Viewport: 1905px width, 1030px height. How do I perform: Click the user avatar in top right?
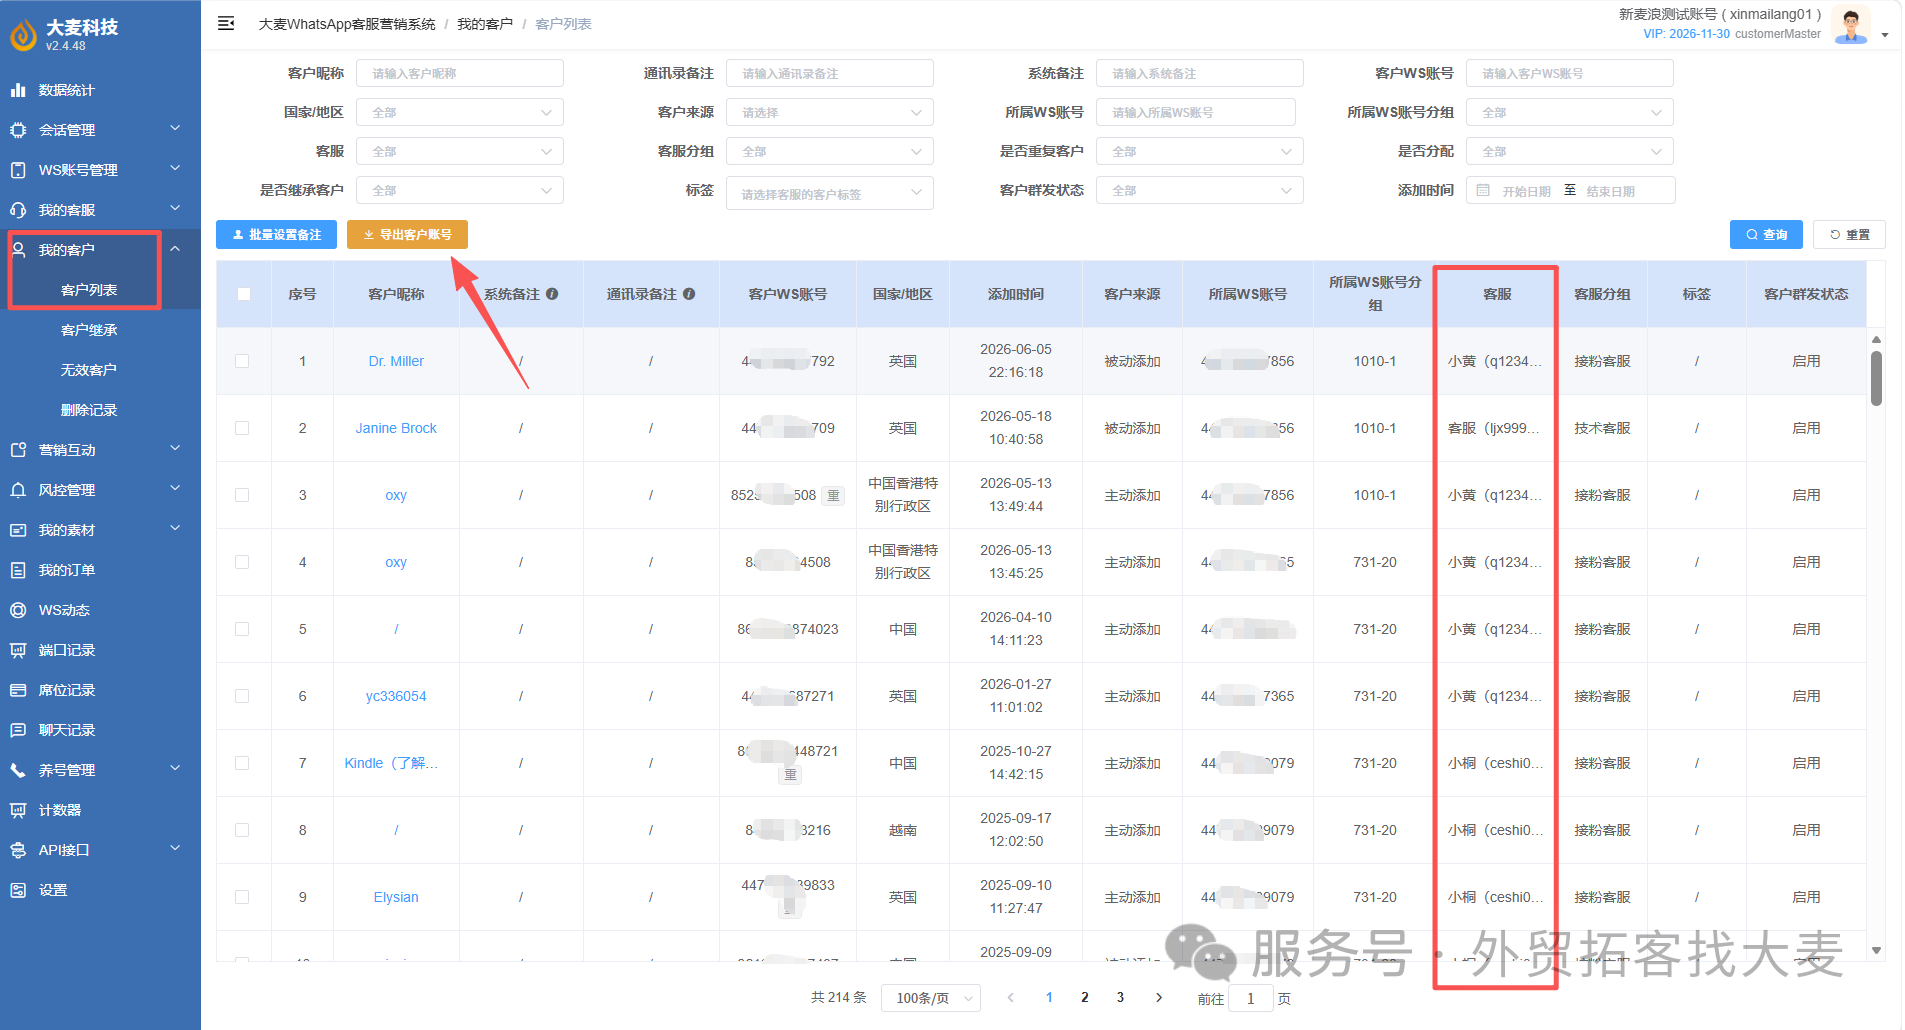(1851, 25)
